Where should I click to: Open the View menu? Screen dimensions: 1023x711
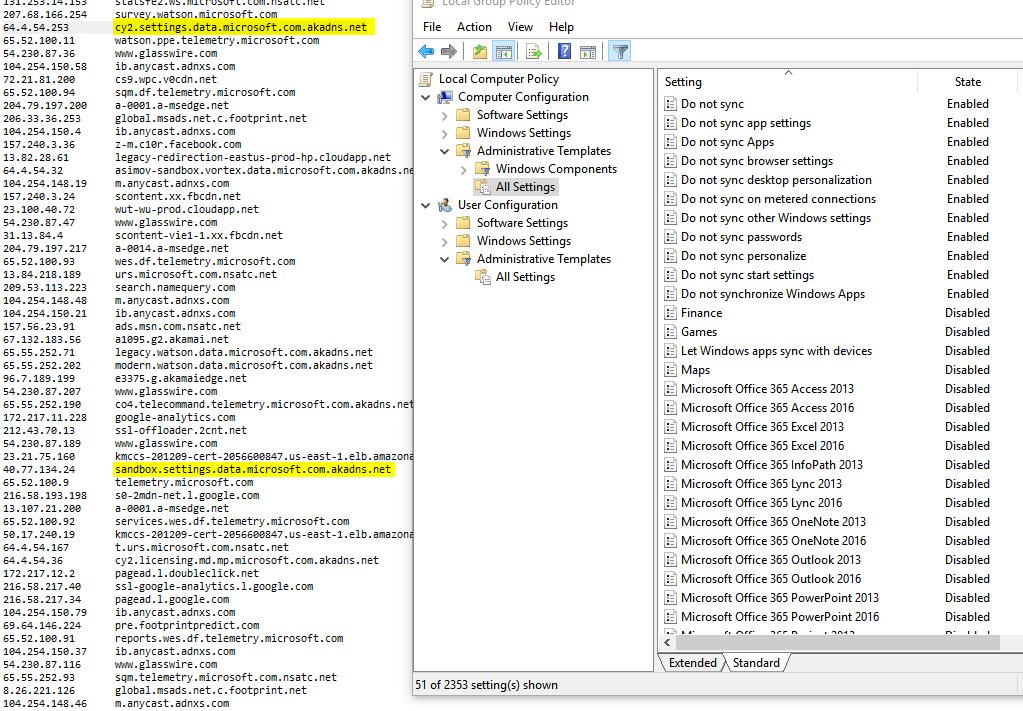[520, 27]
